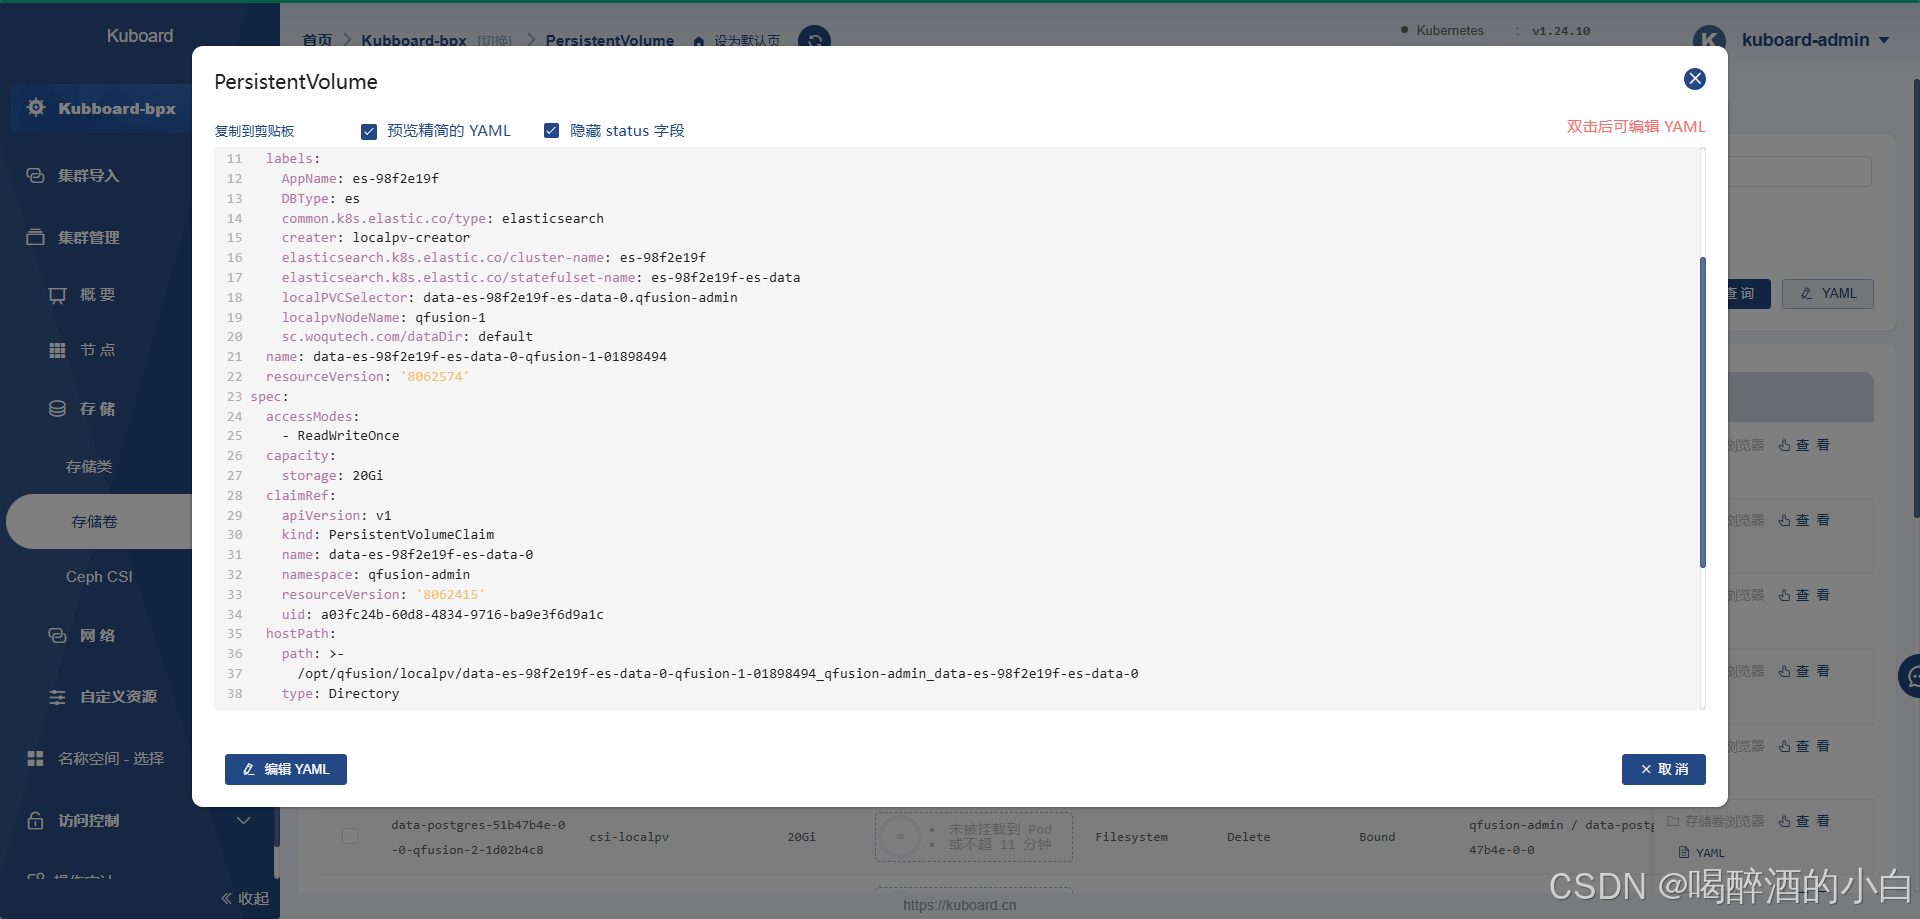Click the 存储 database icon
Screen dimensions: 1920x919
(x=57, y=409)
